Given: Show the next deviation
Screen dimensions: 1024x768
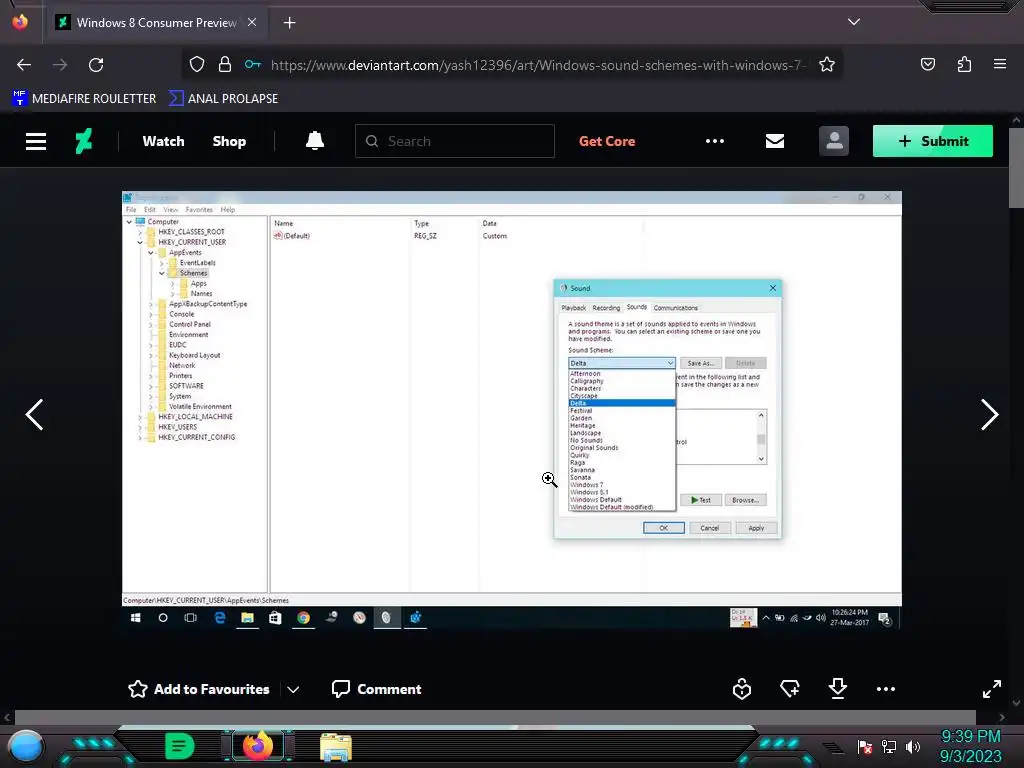Looking at the screenshot, I should [989, 415].
